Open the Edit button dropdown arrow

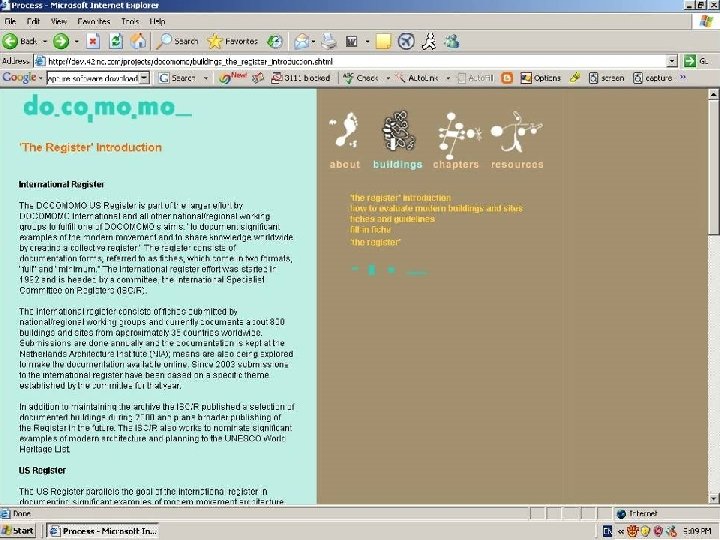pyautogui.click(x=367, y=42)
